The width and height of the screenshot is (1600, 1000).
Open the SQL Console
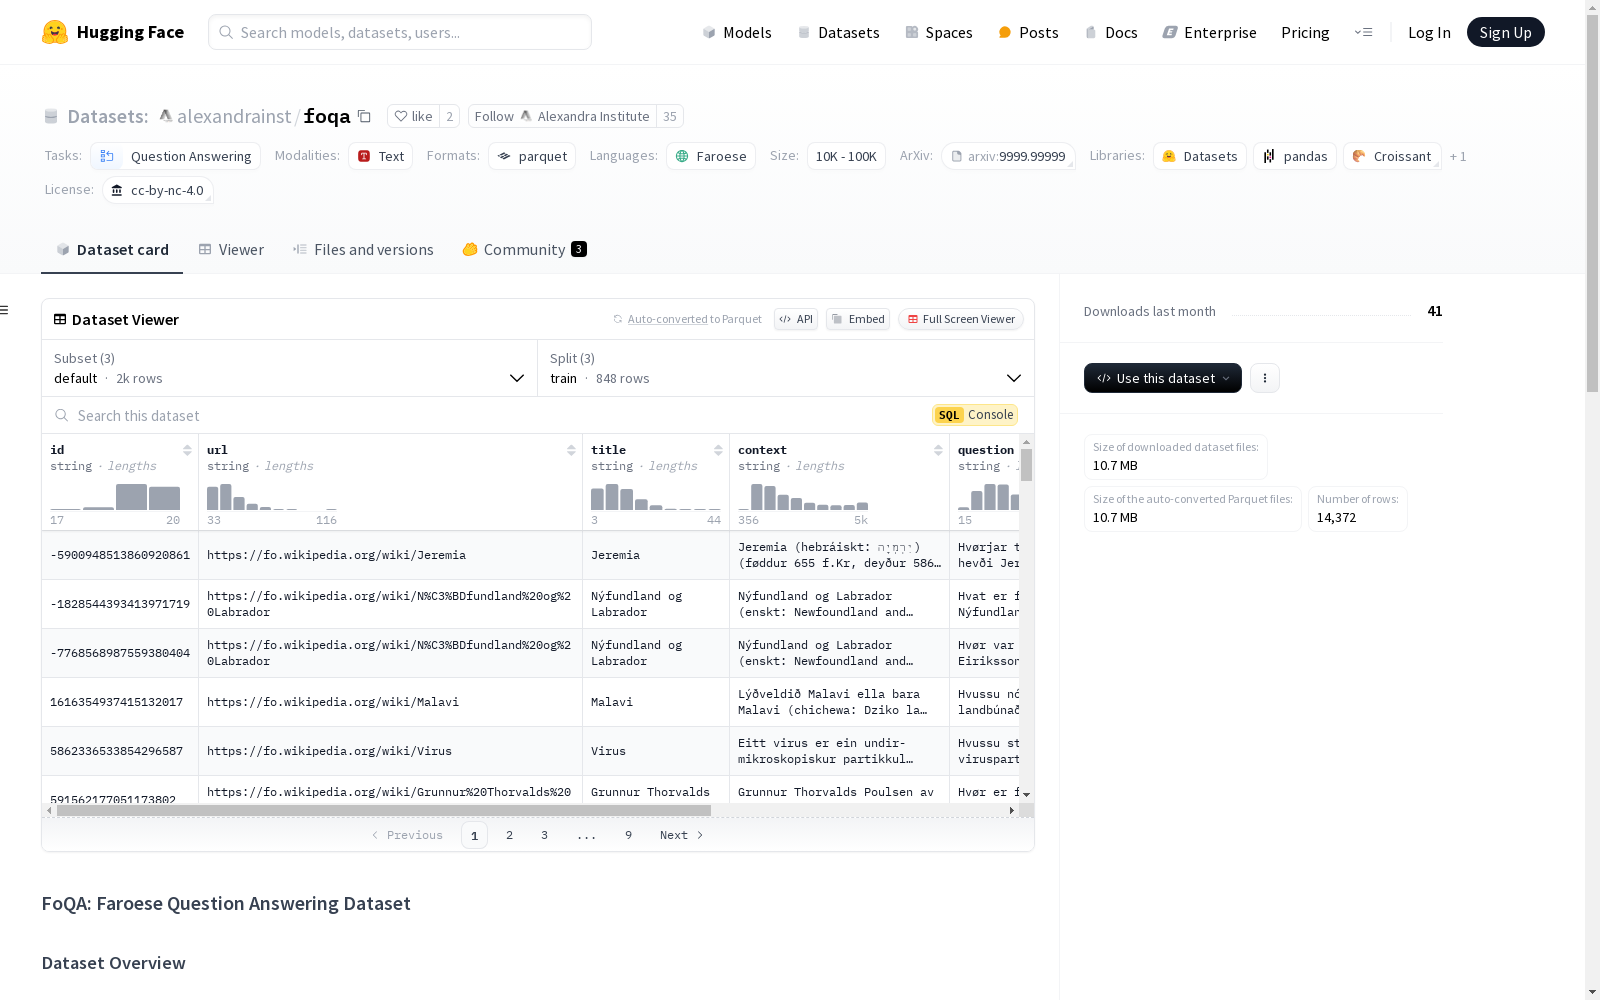tap(975, 415)
